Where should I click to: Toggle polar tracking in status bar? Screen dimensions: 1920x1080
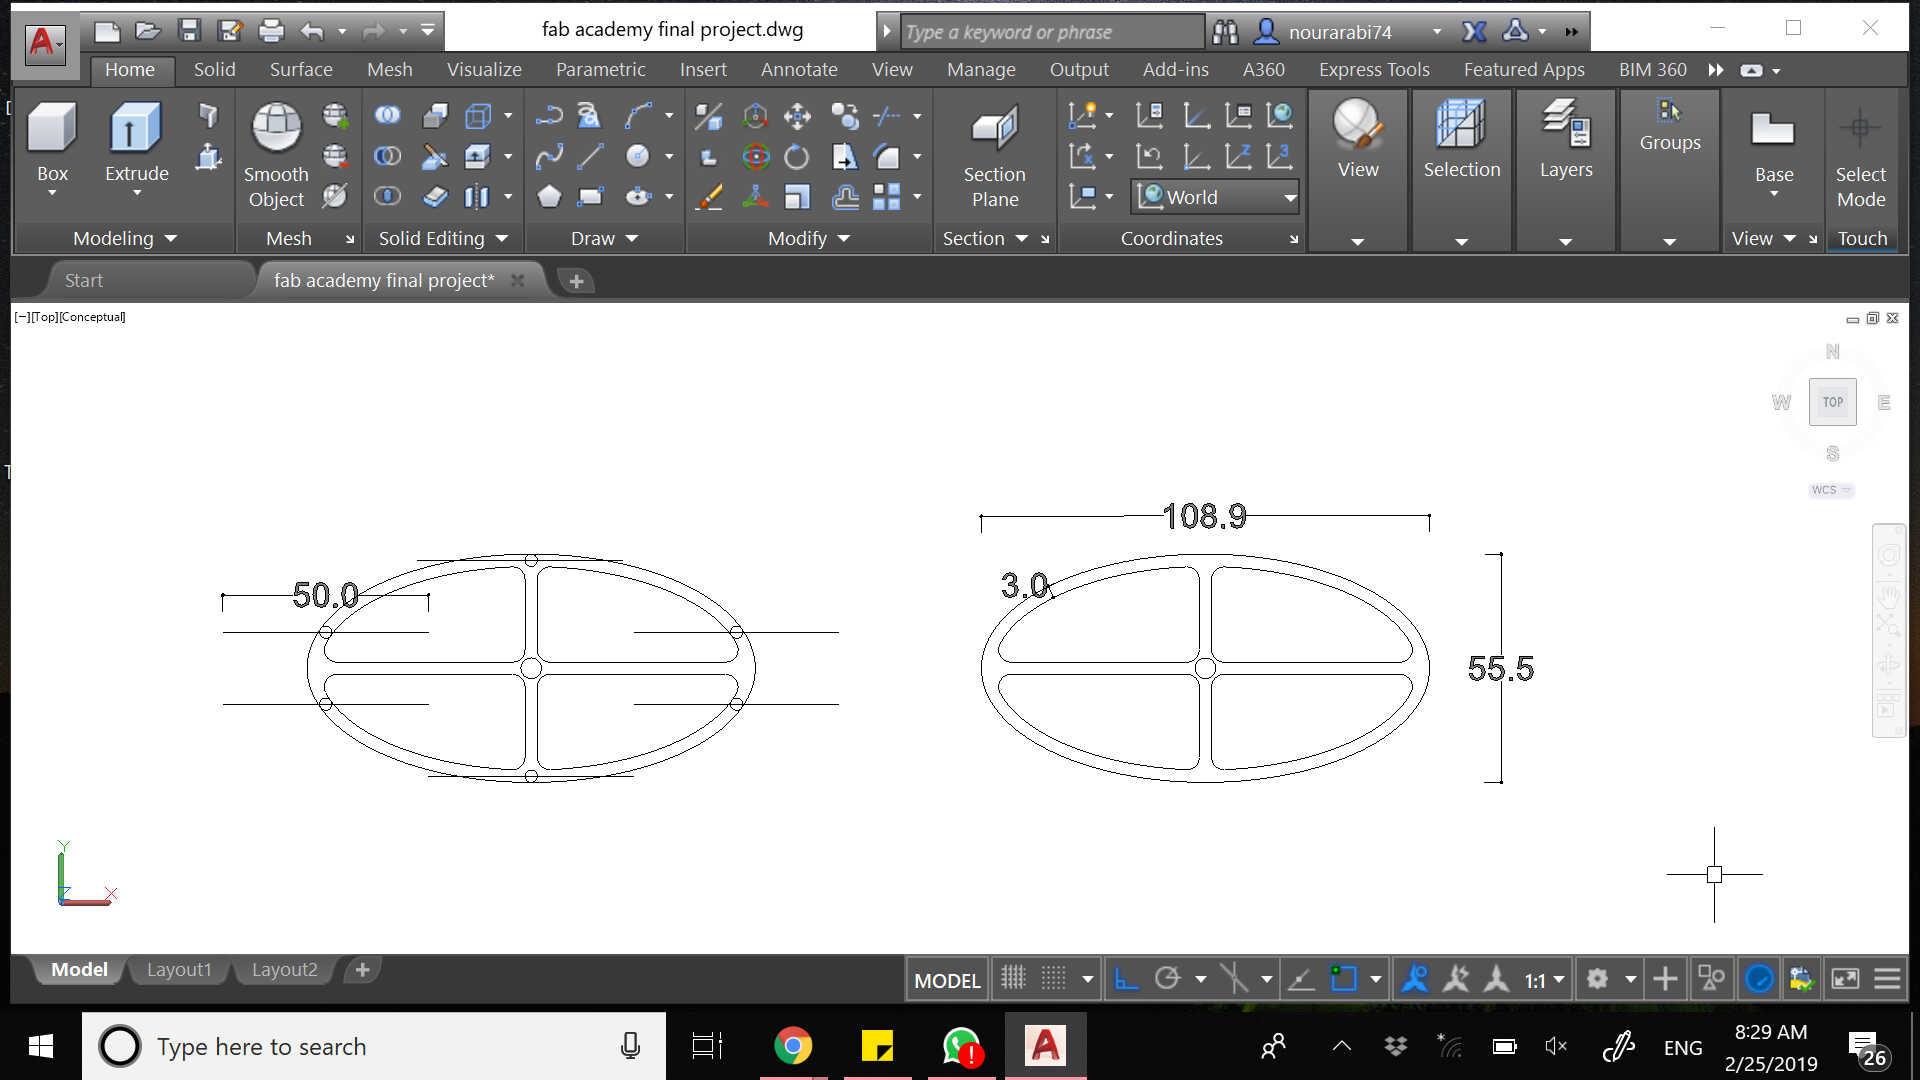(x=1167, y=979)
